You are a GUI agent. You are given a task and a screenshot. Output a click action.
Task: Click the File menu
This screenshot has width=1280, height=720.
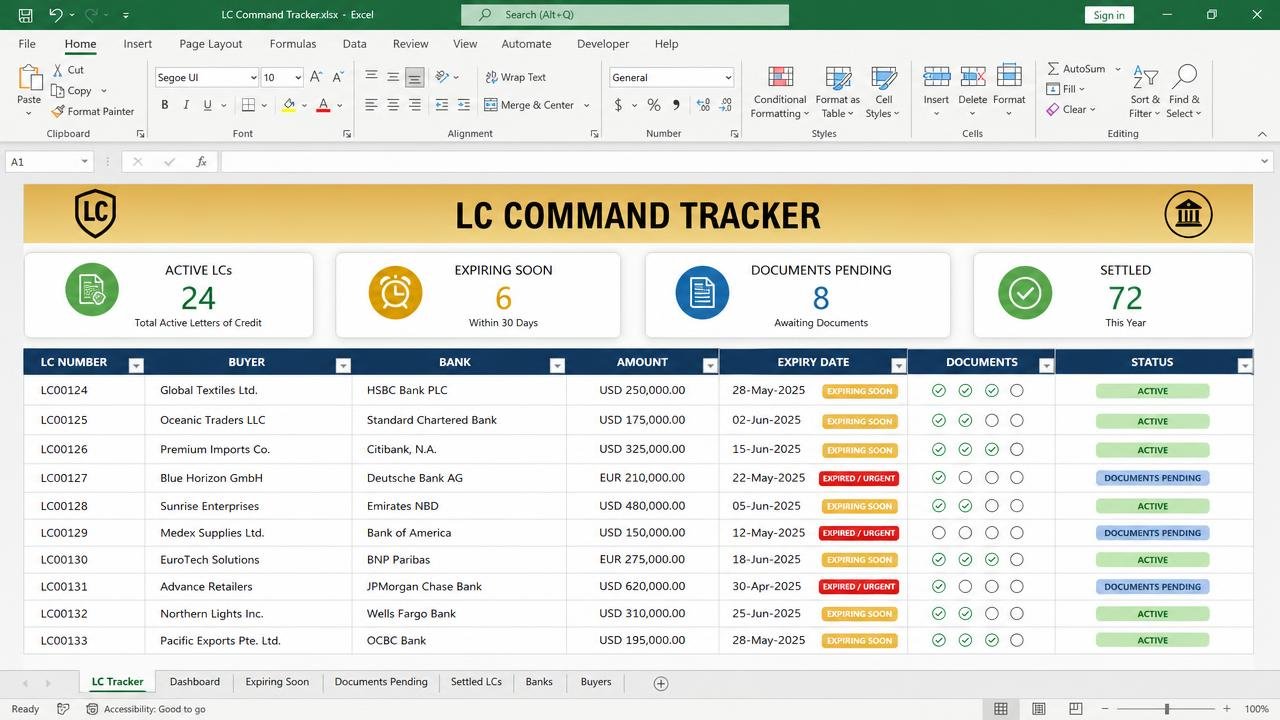coord(27,44)
